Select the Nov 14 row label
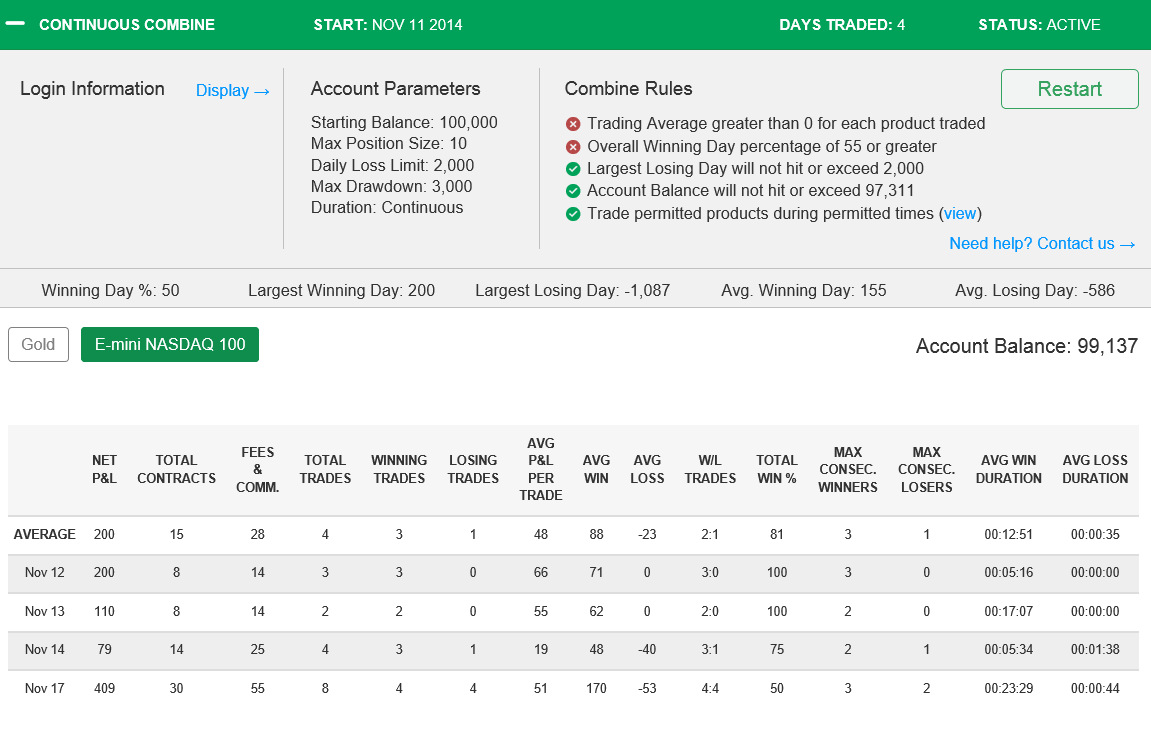This screenshot has width=1151, height=730. pos(45,649)
